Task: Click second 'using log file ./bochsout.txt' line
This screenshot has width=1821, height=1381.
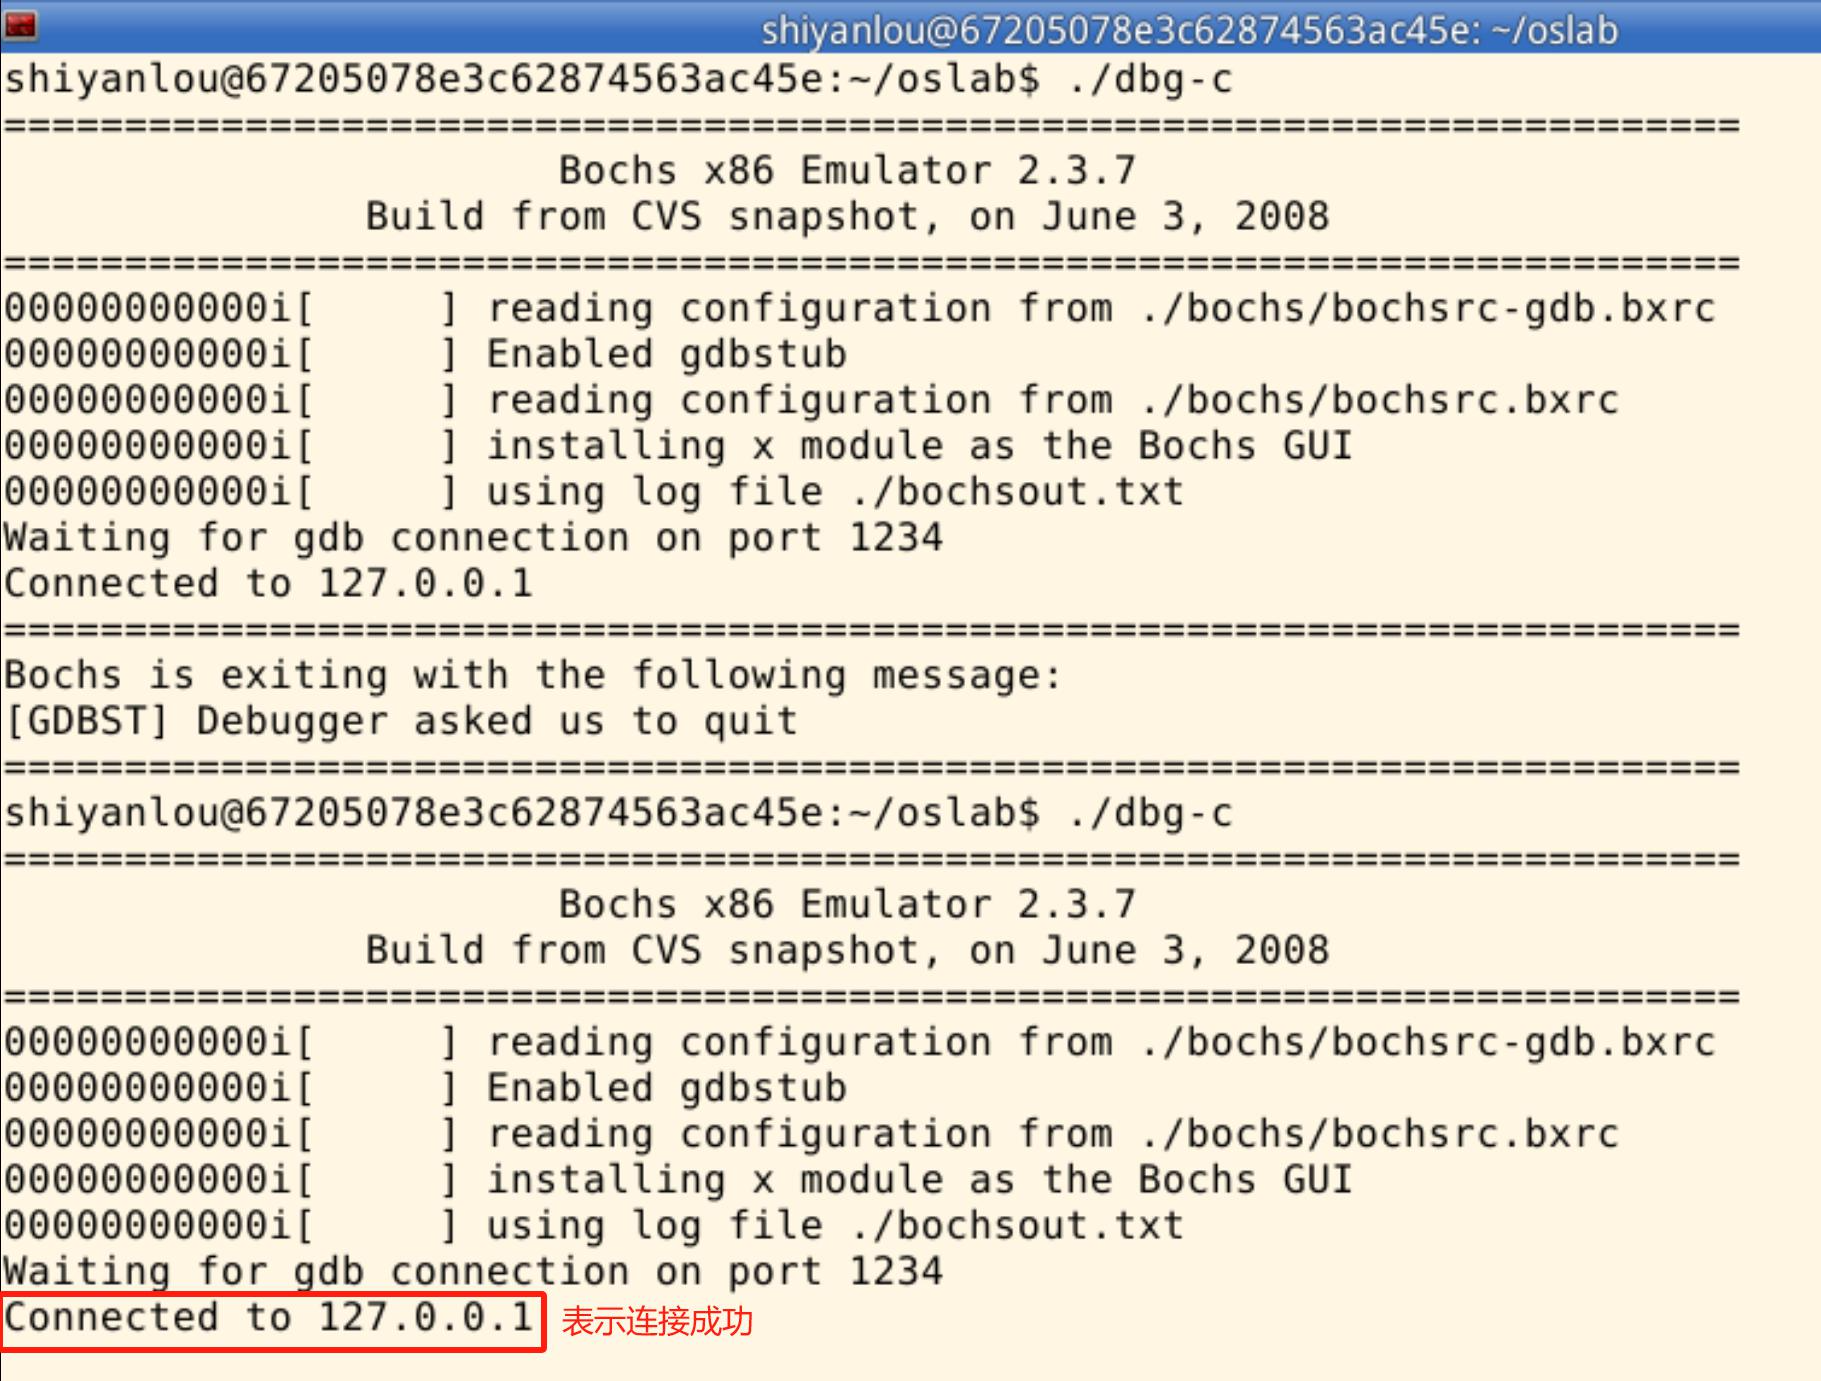Action: pyautogui.click(x=594, y=1227)
